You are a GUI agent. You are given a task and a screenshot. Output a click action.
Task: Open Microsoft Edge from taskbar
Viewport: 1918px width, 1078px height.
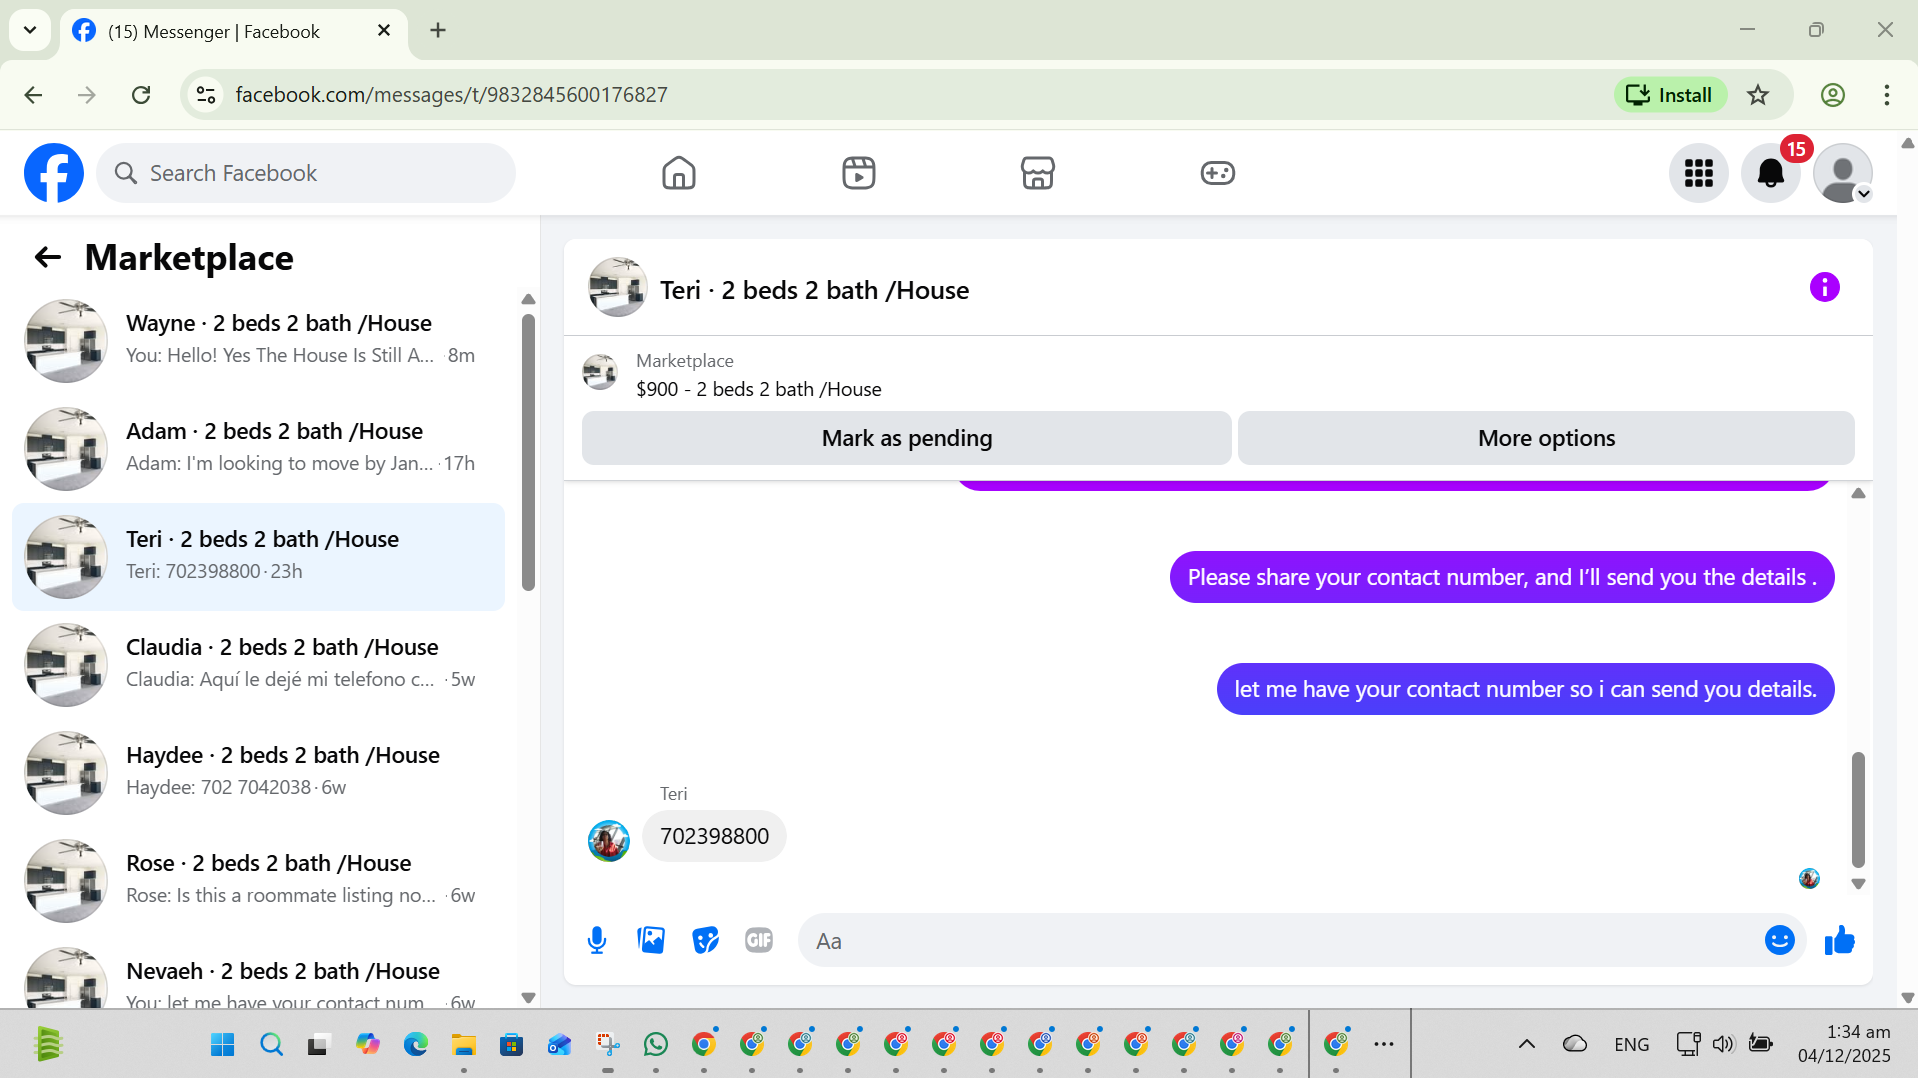coord(415,1044)
